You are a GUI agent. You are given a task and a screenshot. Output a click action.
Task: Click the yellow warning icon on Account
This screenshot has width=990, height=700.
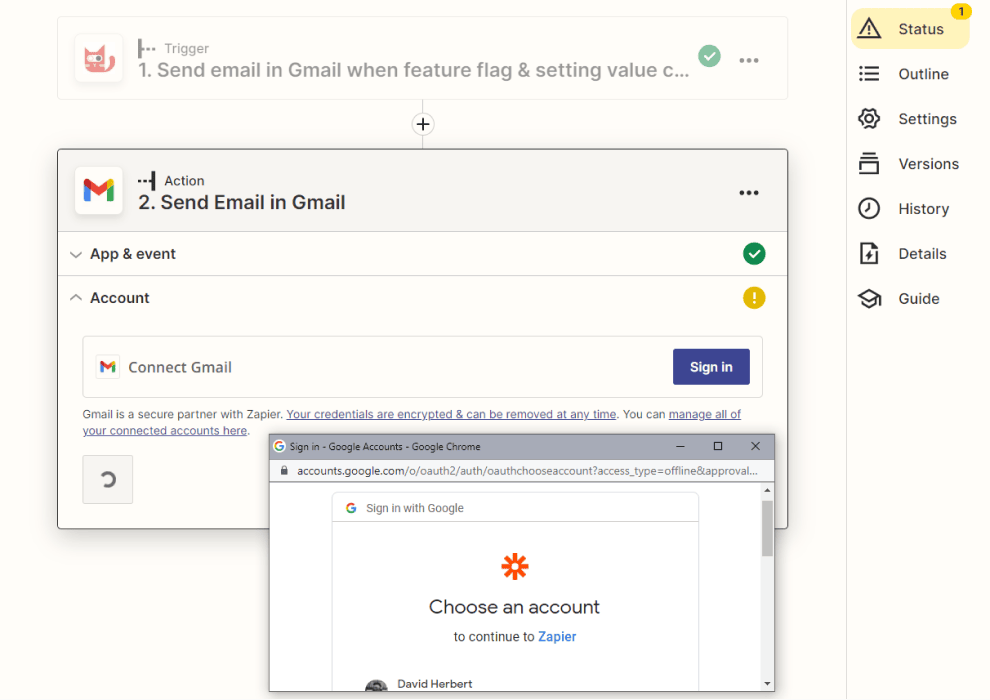(x=754, y=297)
